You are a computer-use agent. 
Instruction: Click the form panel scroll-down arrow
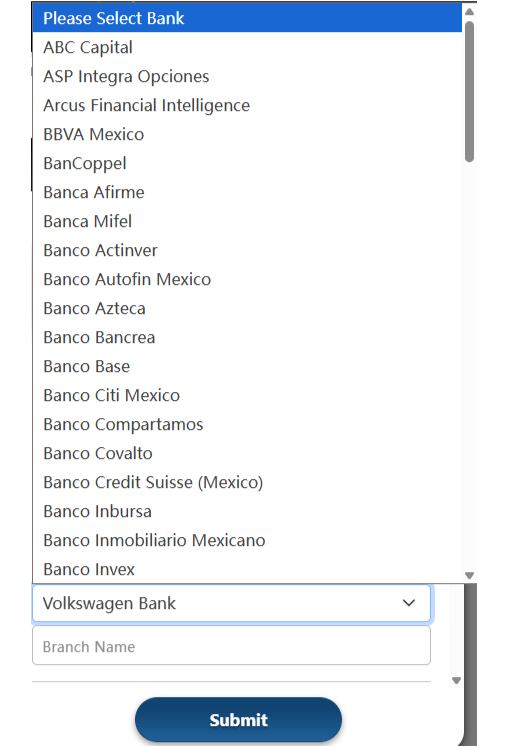pos(456,681)
